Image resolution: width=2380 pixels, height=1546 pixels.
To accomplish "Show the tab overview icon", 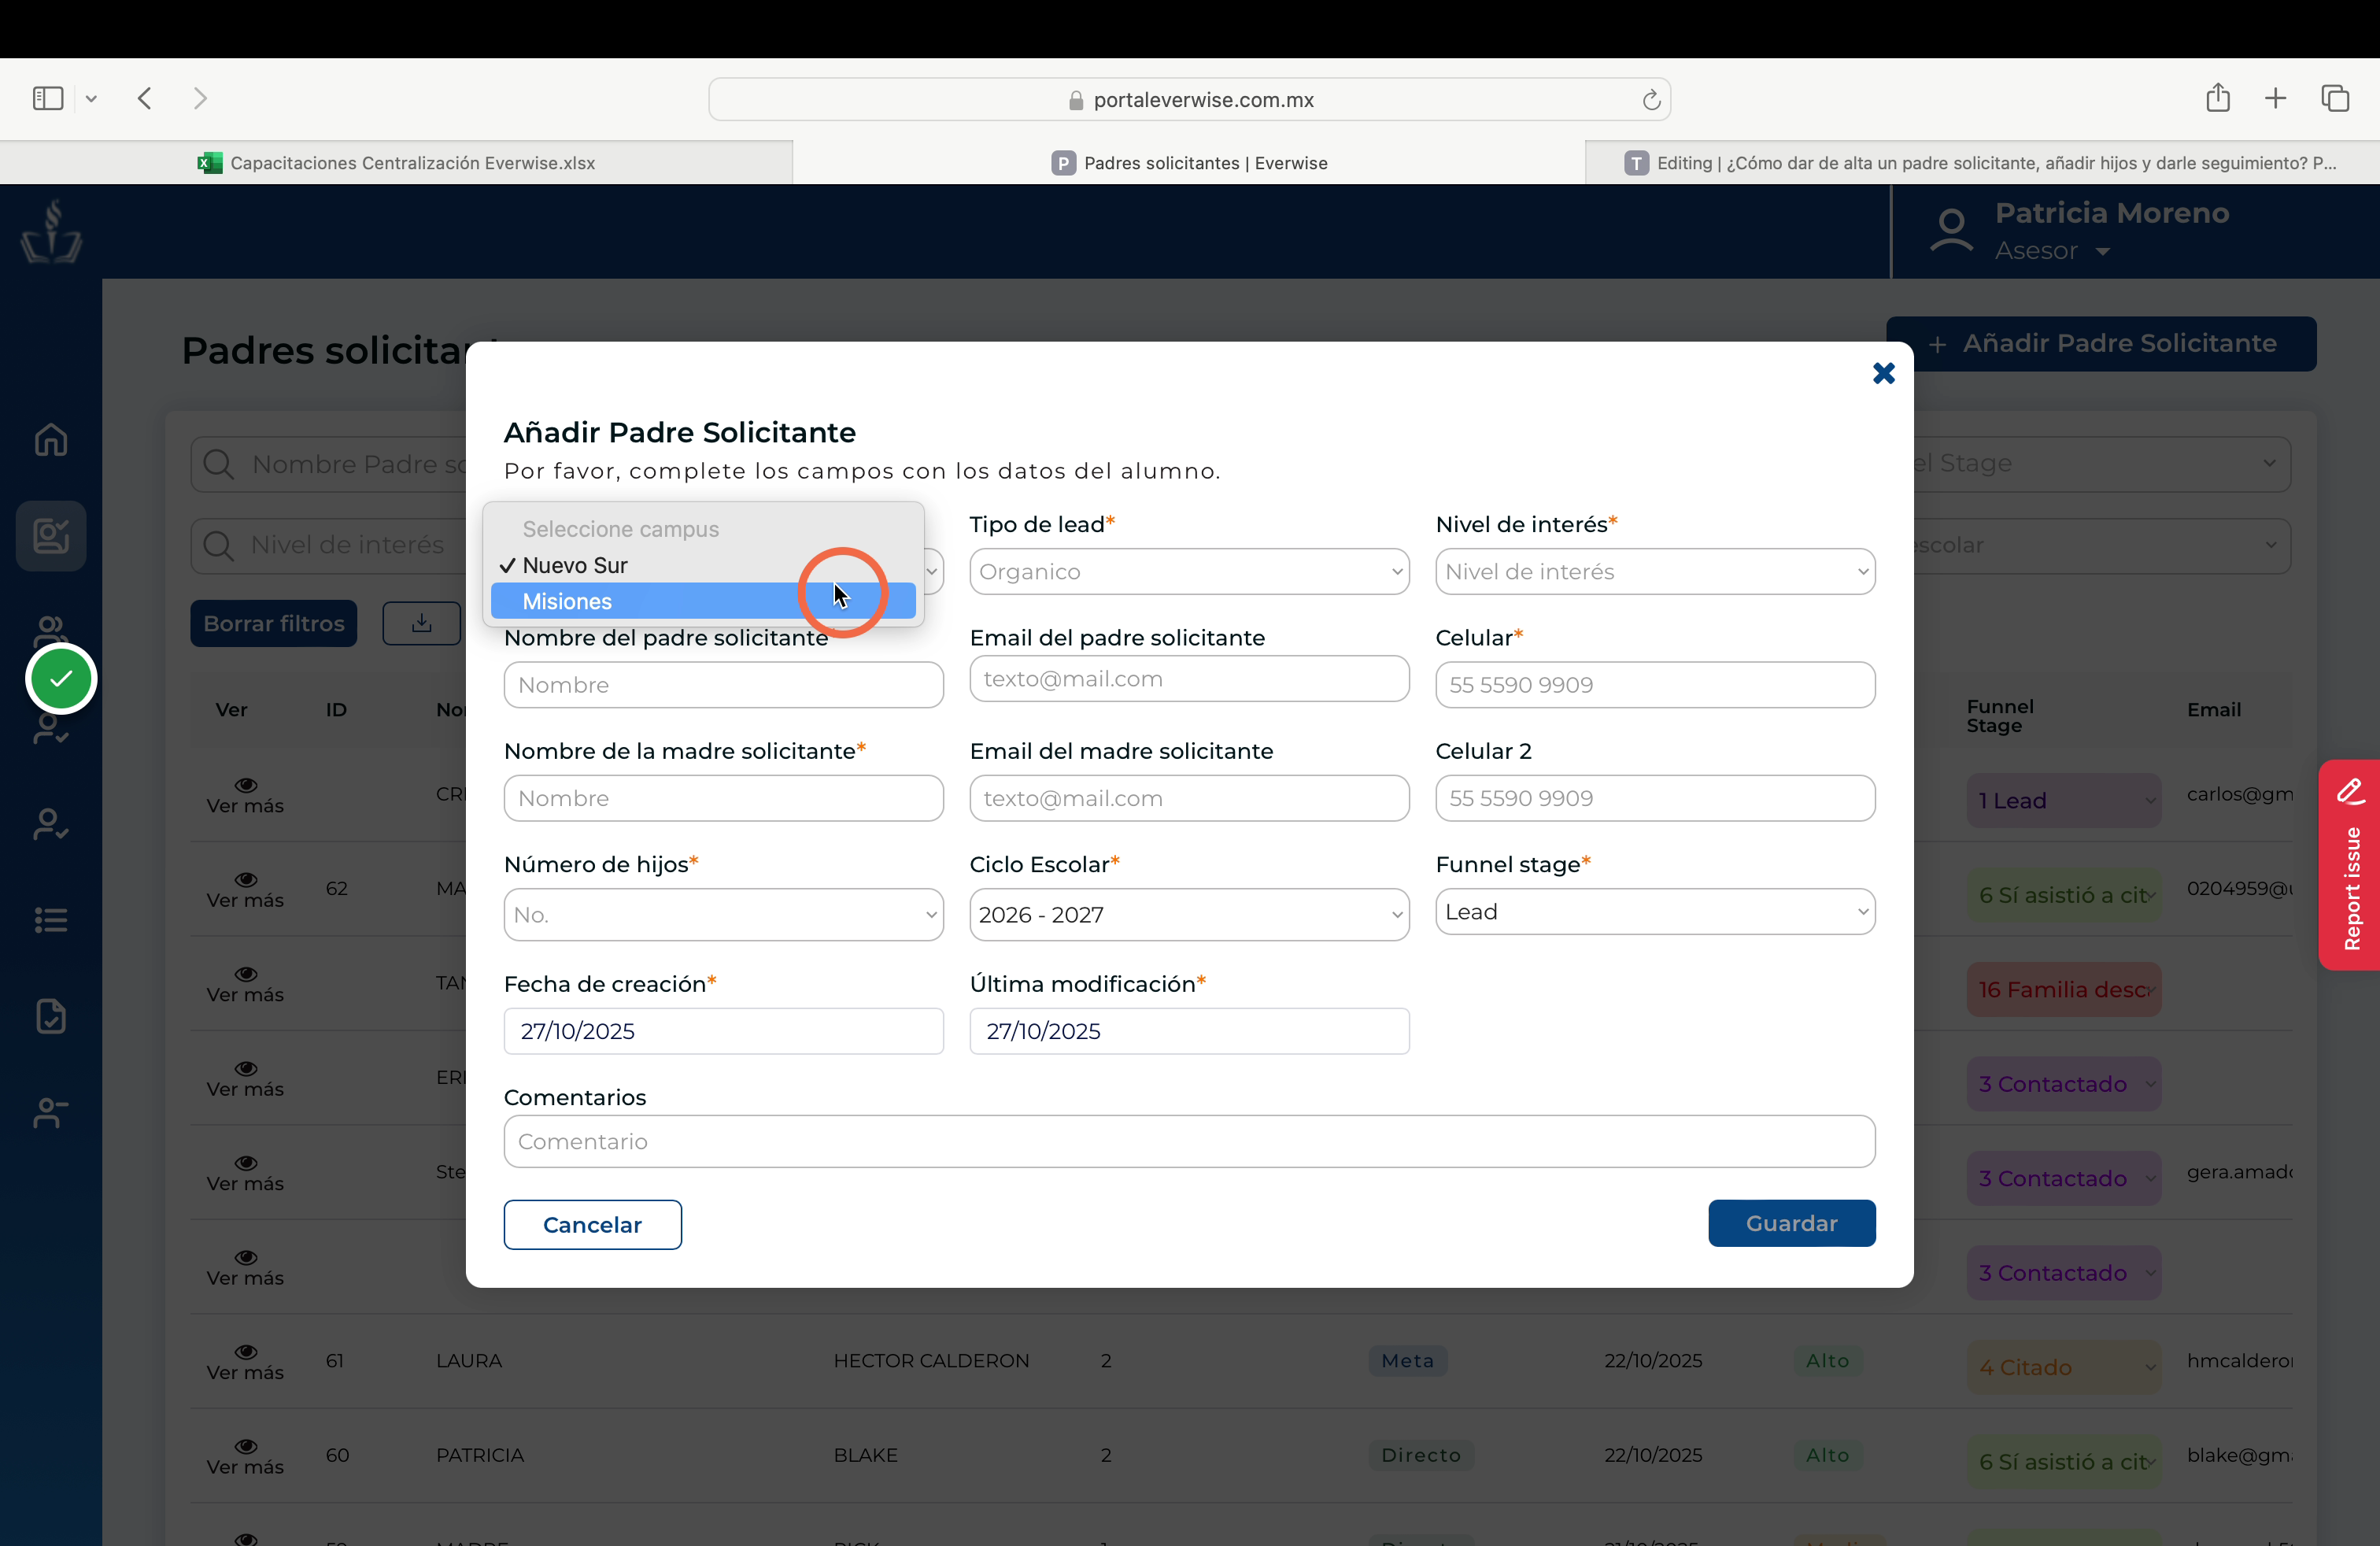I will coord(2335,98).
